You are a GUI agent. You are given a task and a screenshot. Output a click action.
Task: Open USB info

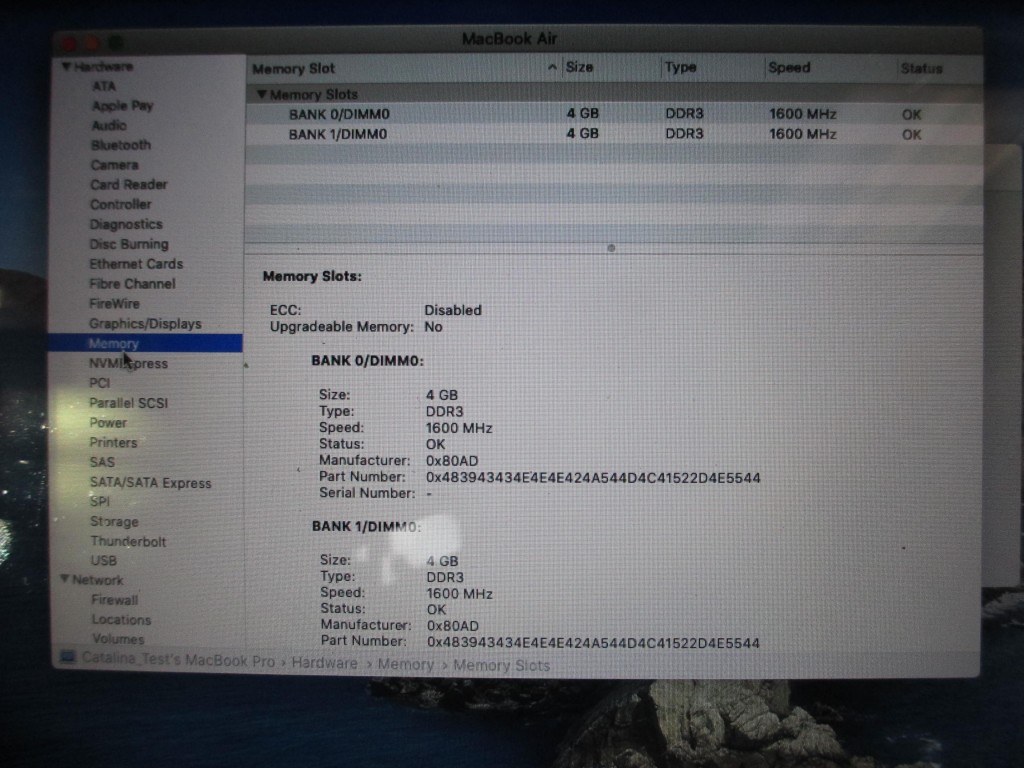pos(103,561)
